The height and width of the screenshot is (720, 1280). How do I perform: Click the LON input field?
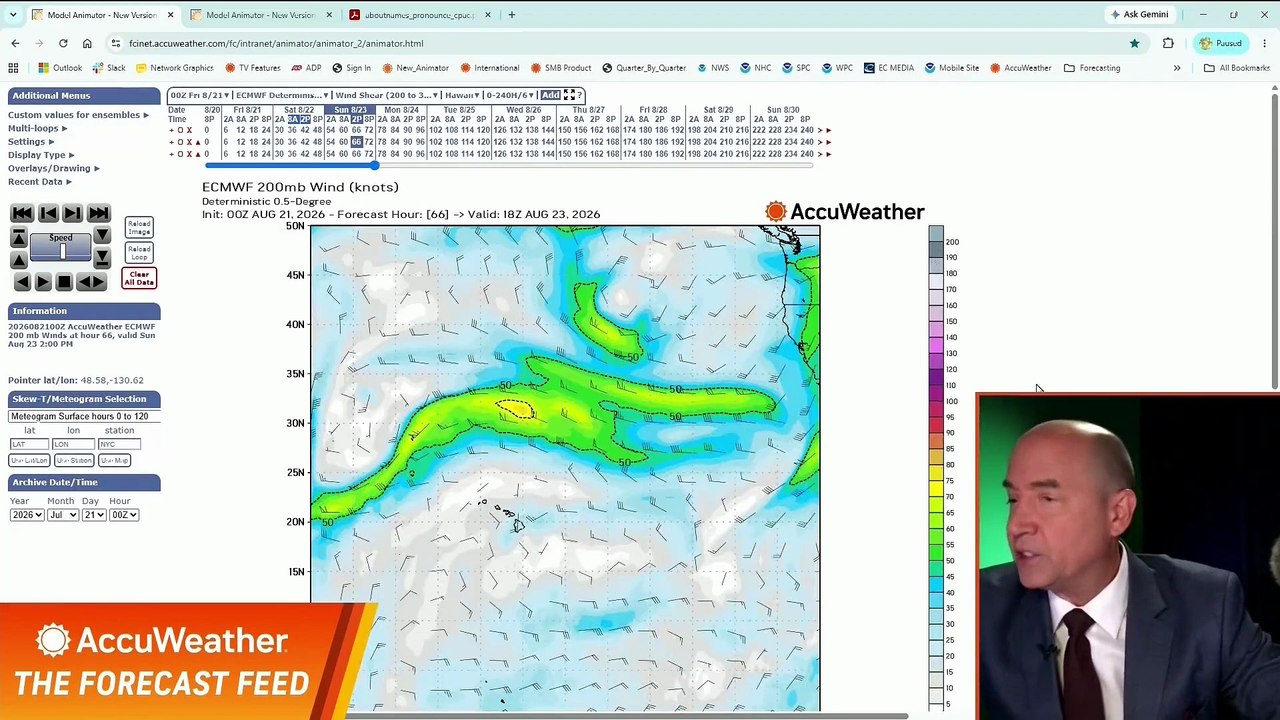[73, 444]
